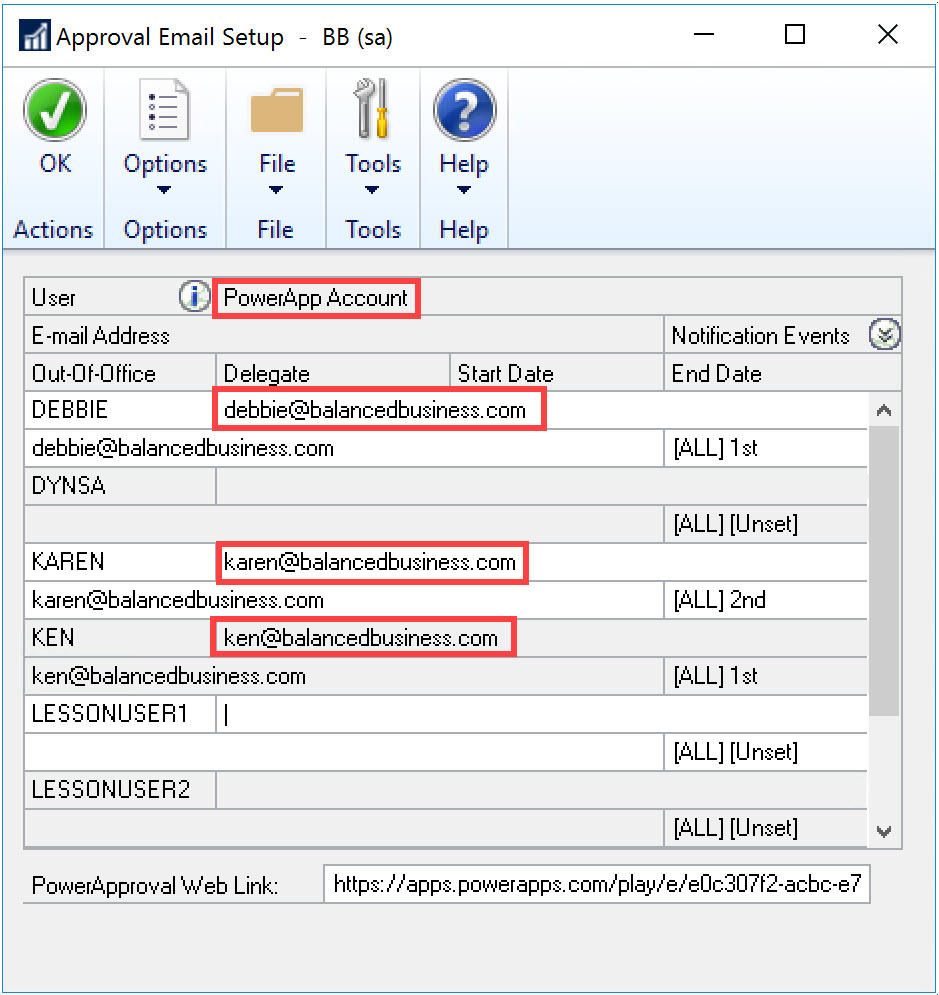Select KEN's [ALL] 1st notification events cell
The image size is (939, 995).
pyautogui.click(x=765, y=676)
